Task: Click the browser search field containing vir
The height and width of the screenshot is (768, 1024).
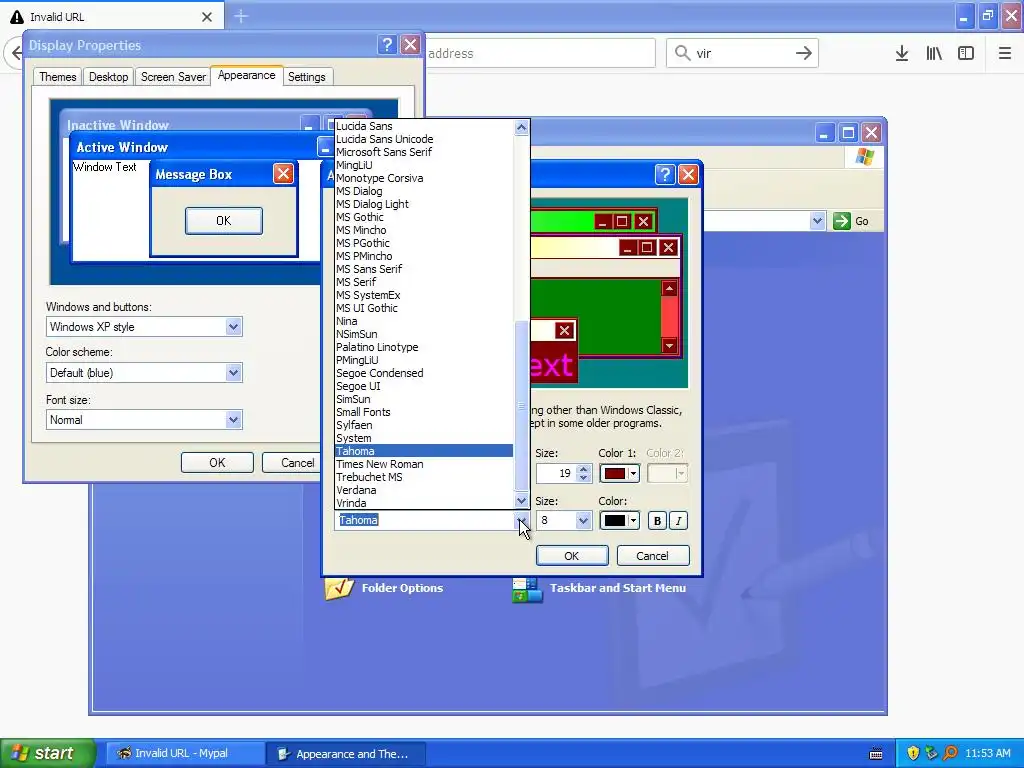Action: click(743, 54)
